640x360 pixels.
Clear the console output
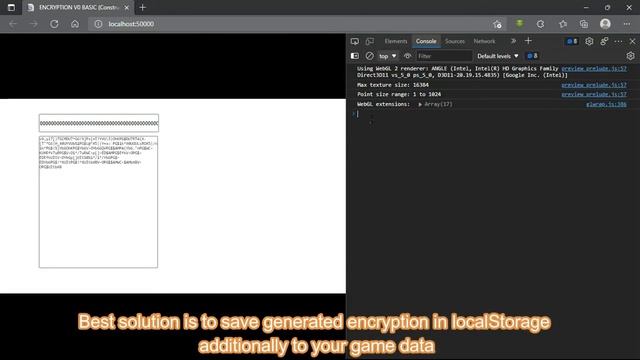[x=369, y=56]
